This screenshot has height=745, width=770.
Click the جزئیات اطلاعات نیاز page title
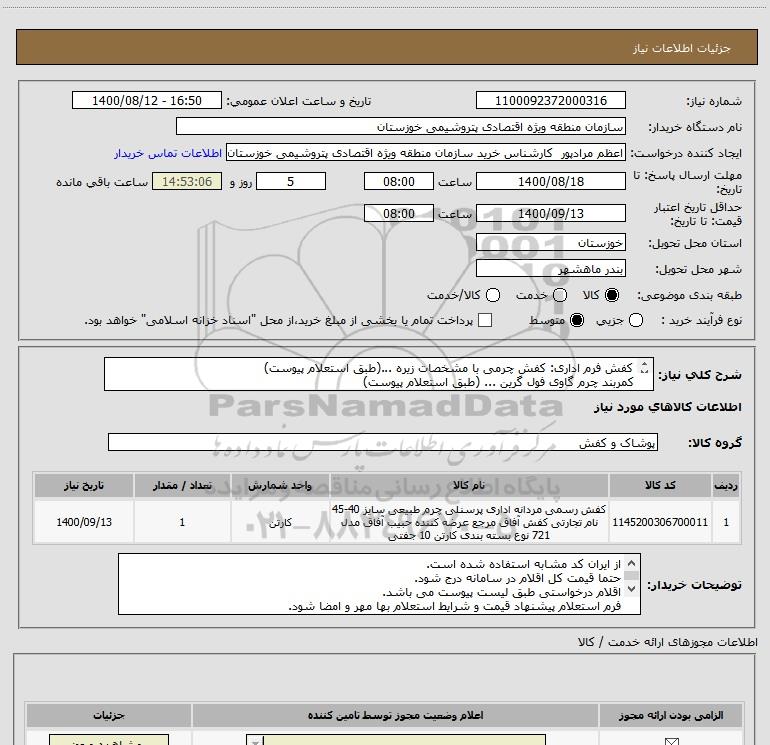(681, 48)
